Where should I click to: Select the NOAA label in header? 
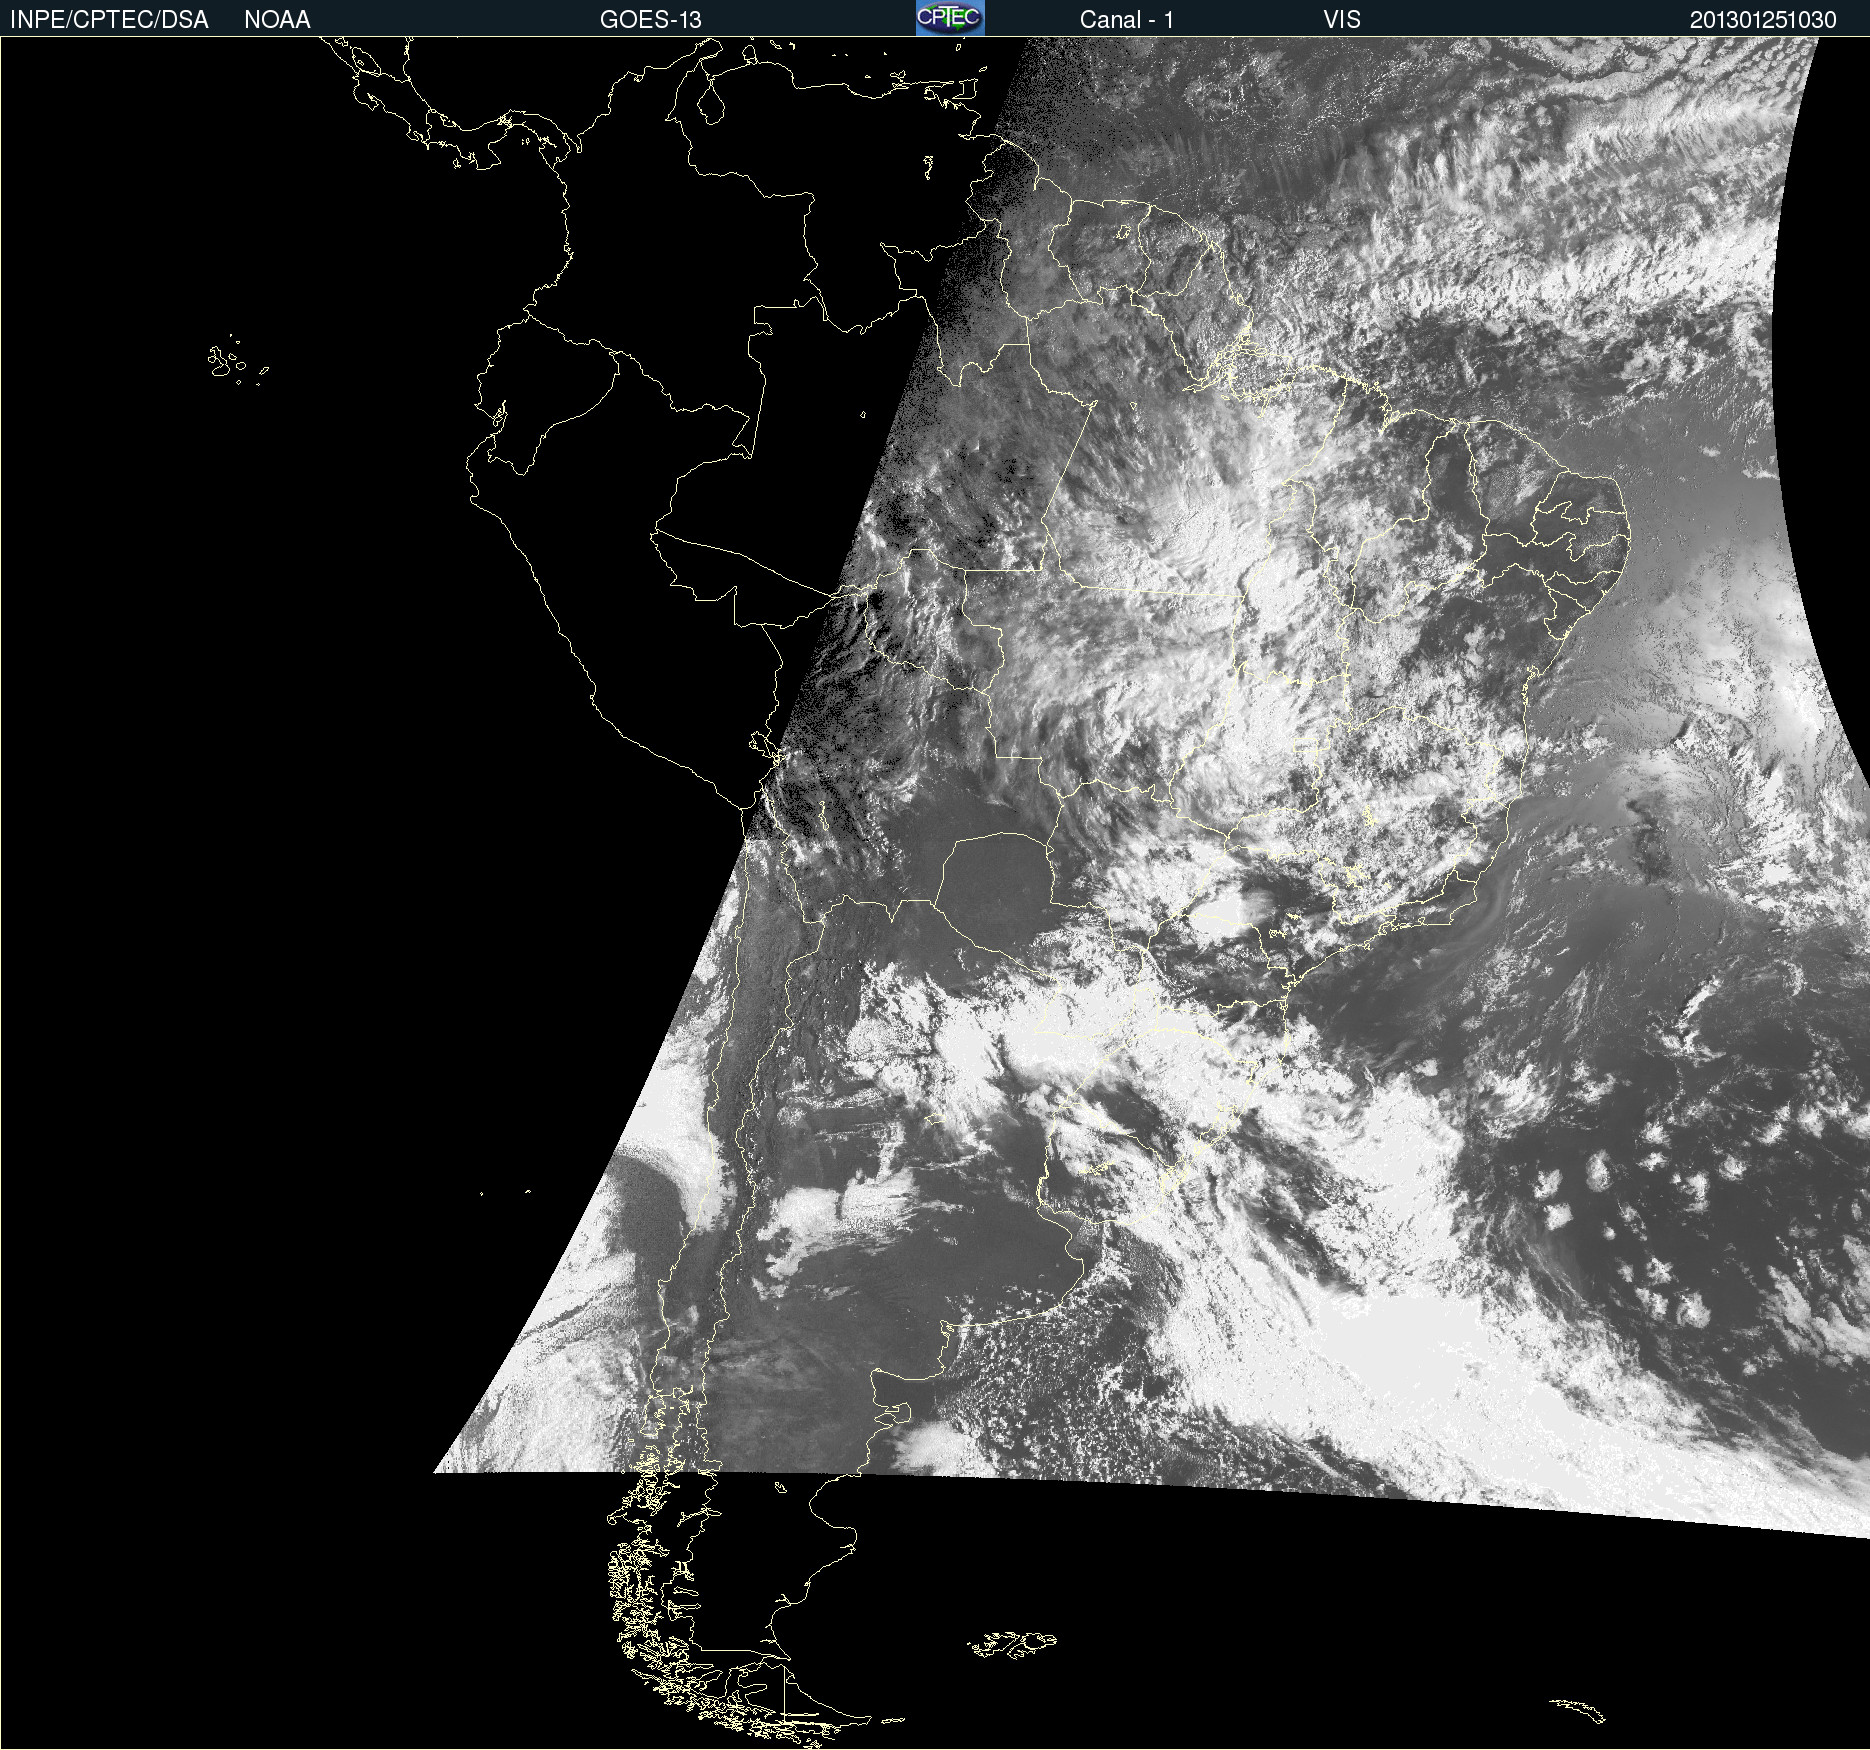[x=277, y=20]
